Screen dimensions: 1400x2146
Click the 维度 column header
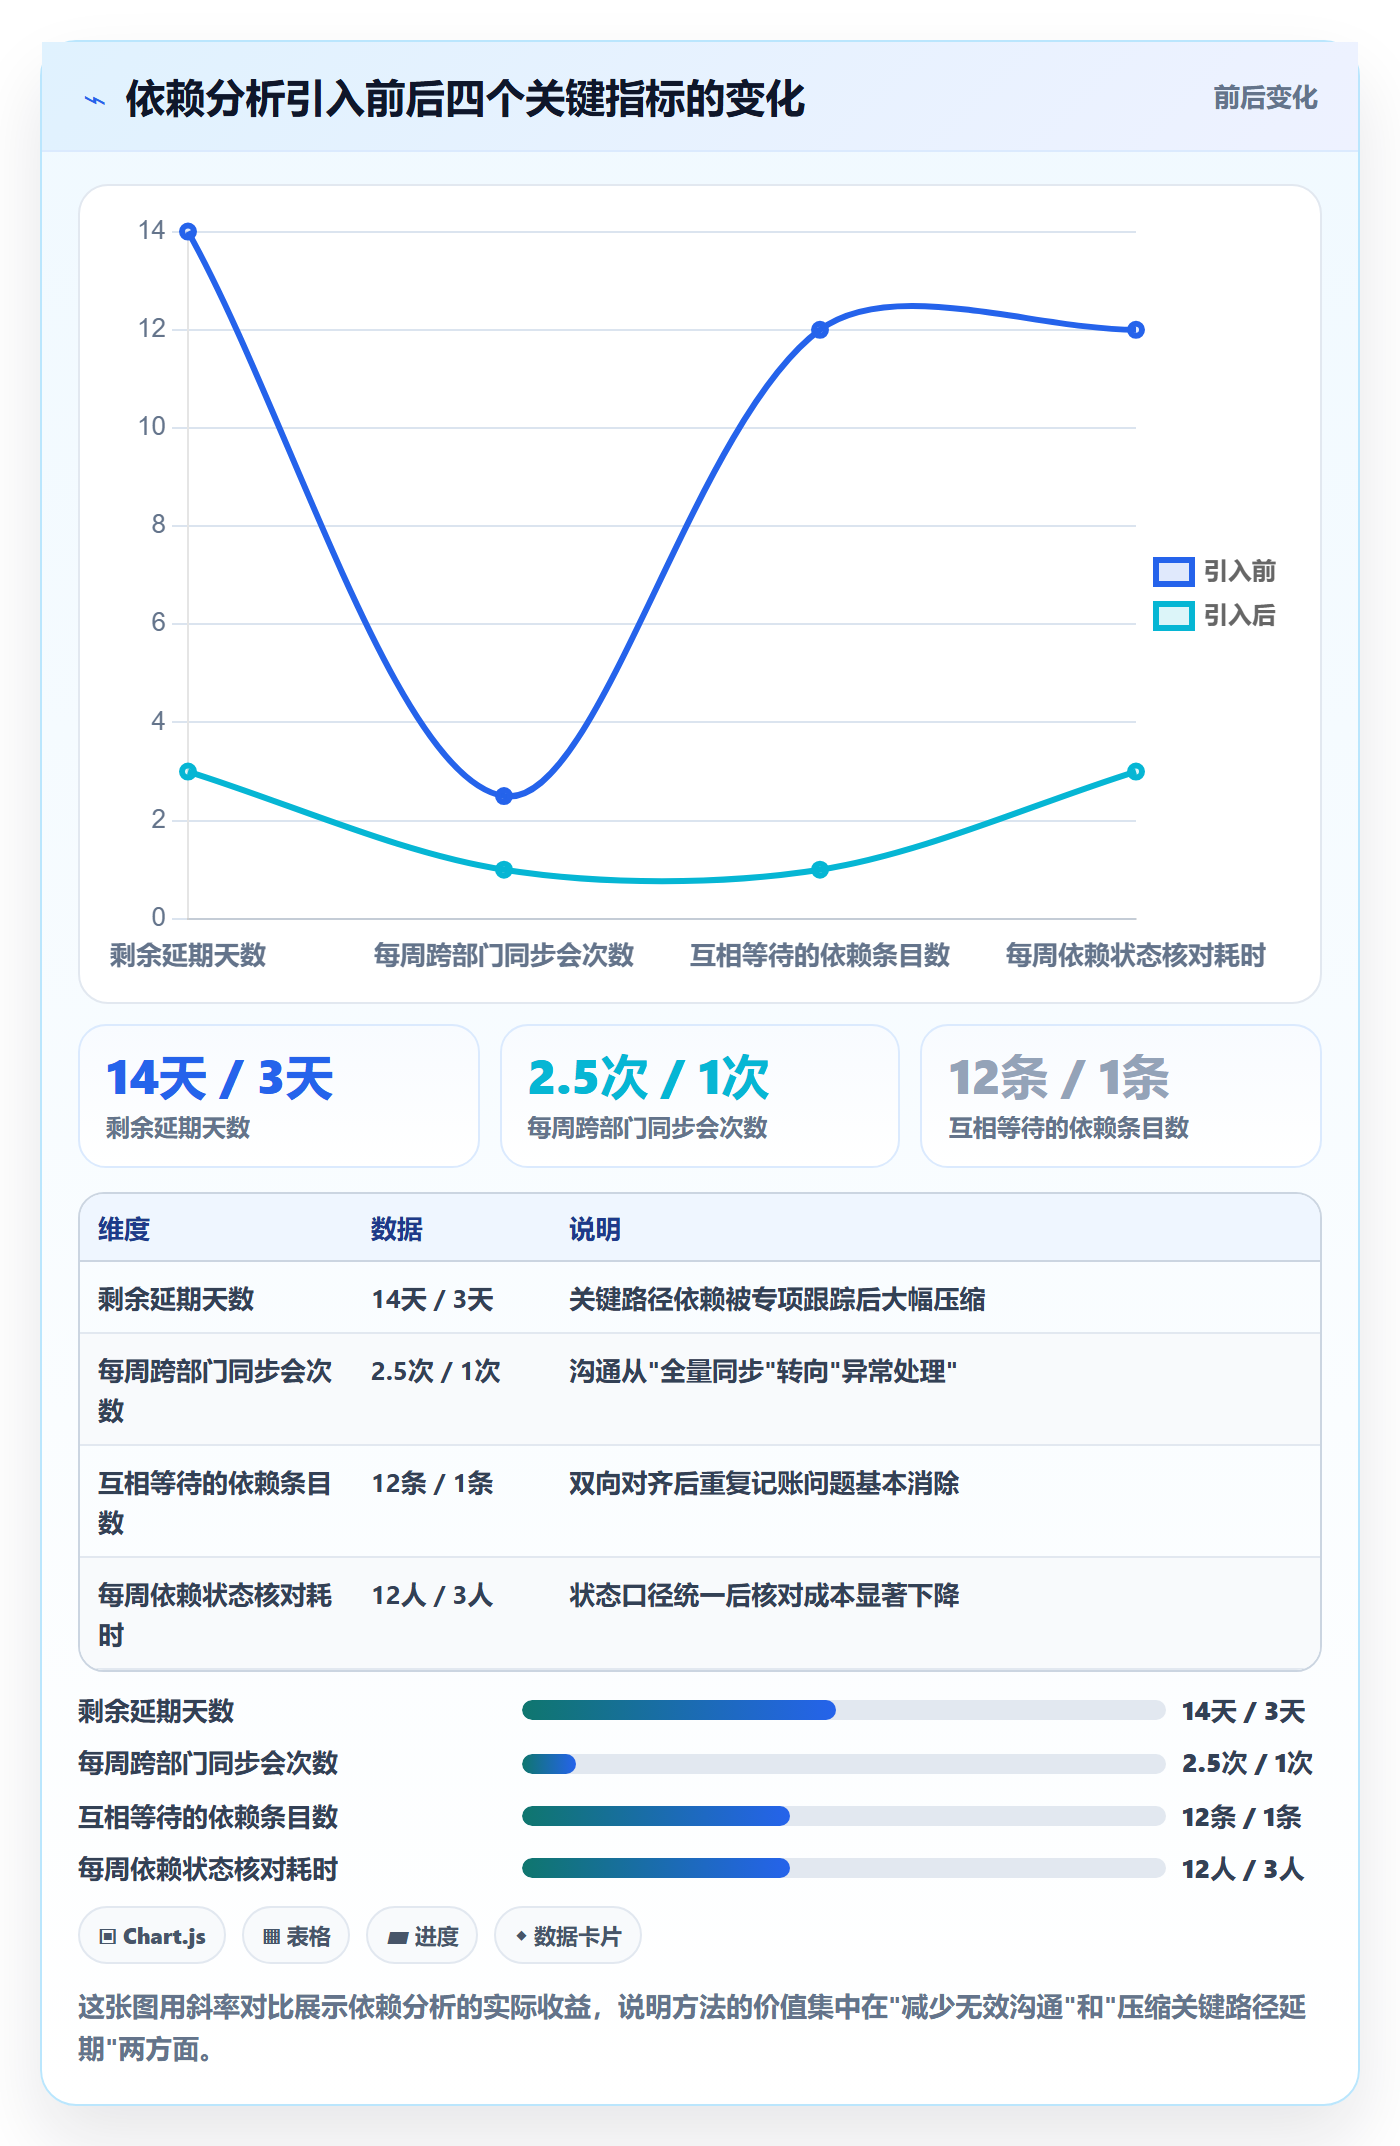pos(124,1229)
